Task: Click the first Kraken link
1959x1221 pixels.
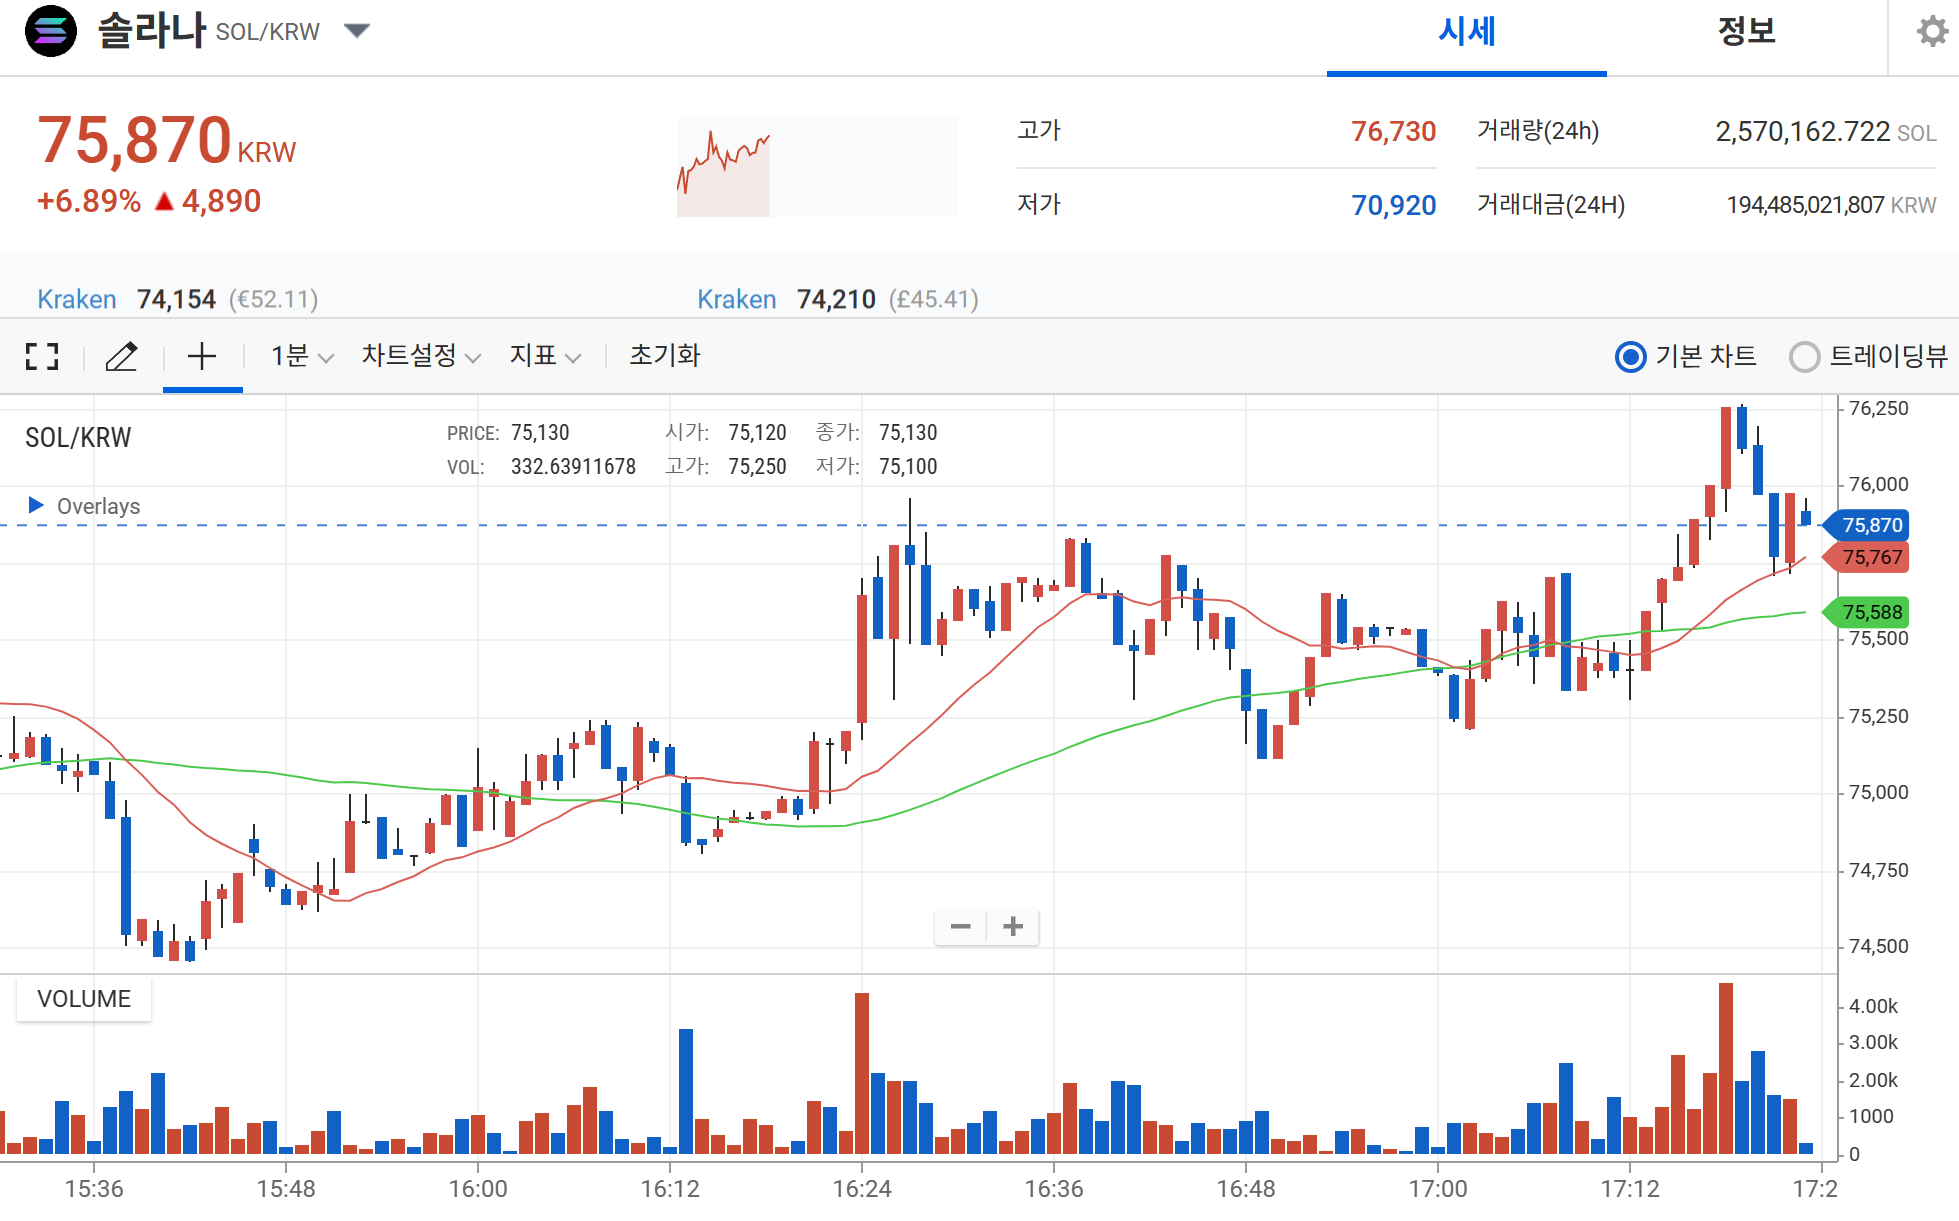Action: [x=77, y=299]
